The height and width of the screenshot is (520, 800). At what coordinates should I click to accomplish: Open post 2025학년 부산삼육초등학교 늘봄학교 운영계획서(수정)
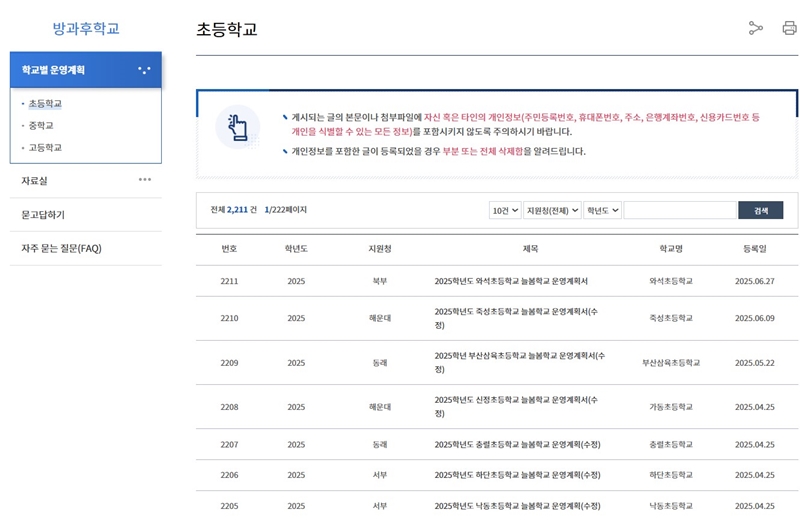pyautogui.click(x=519, y=362)
